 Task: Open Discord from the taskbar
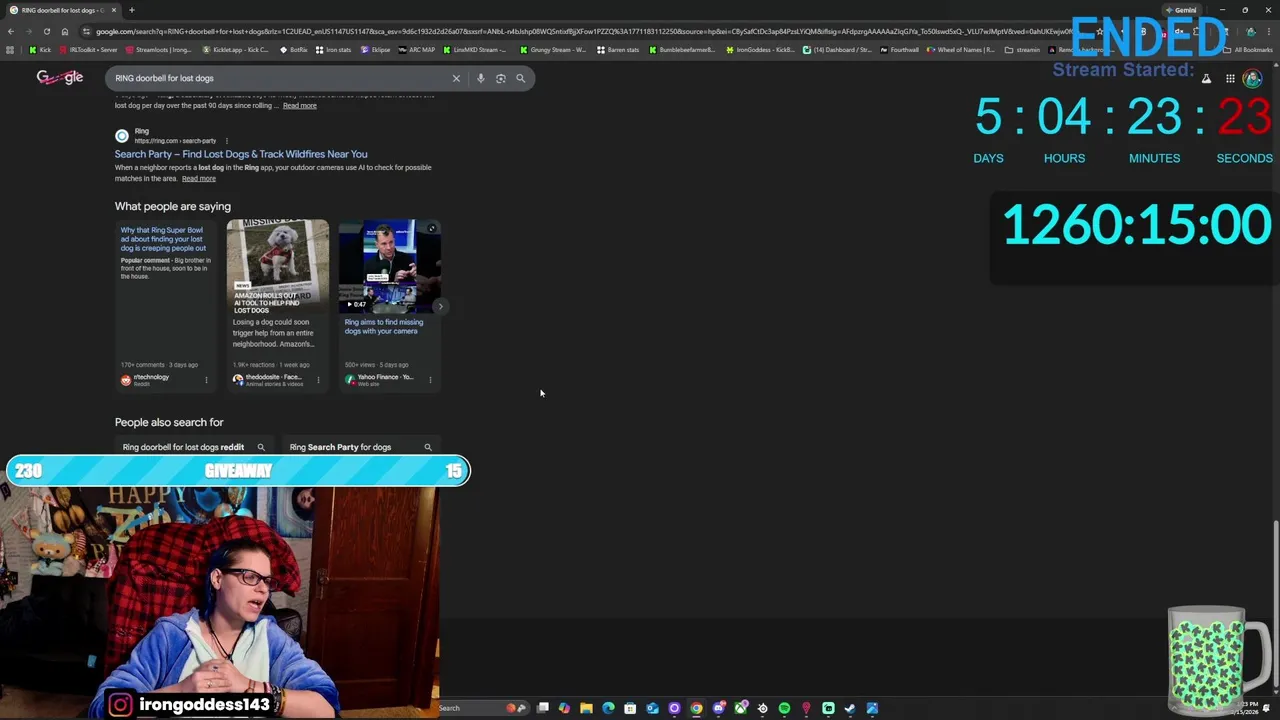[x=718, y=708]
